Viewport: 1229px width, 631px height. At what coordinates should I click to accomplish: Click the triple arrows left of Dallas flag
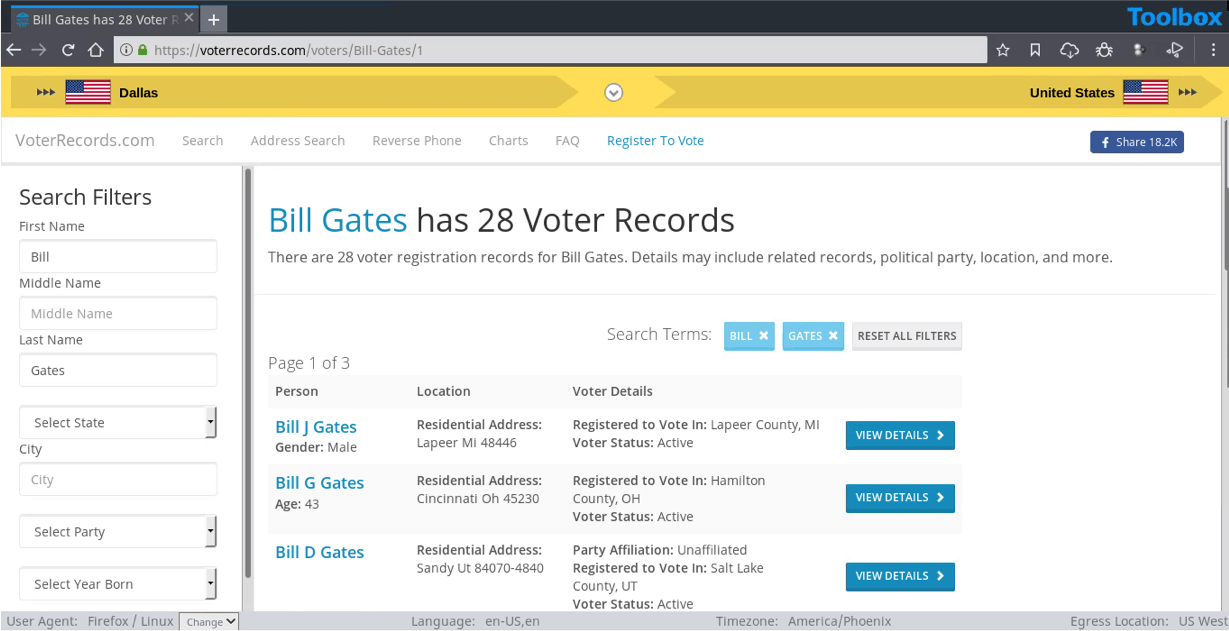point(46,92)
